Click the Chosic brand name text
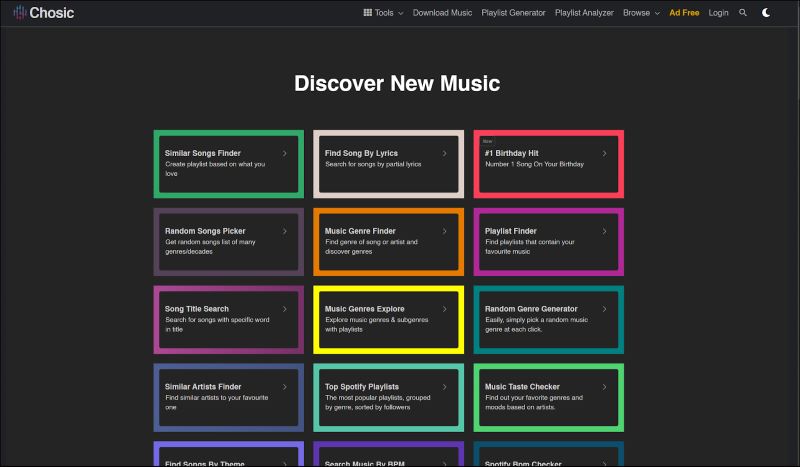Screen dimensions: 800x467 click(x=52, y=13)
